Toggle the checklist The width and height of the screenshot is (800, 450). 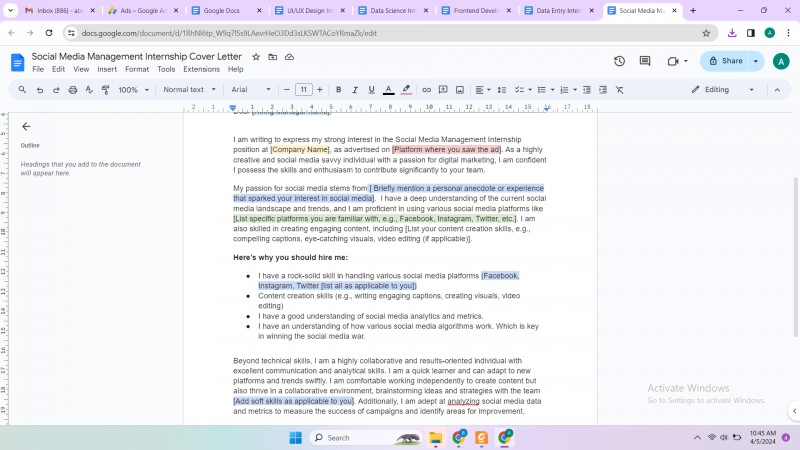[x=519, y=90]
